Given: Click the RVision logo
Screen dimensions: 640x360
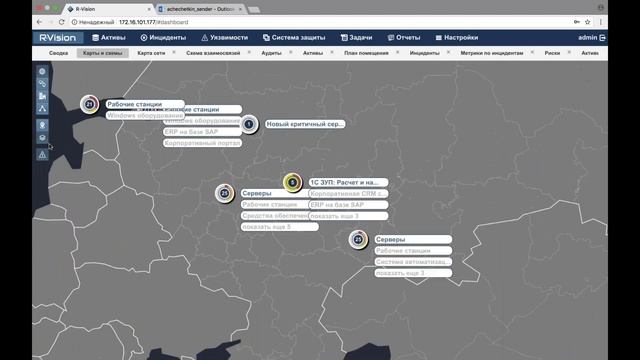Looking at the screenshot, I should [x=58, y=38].
